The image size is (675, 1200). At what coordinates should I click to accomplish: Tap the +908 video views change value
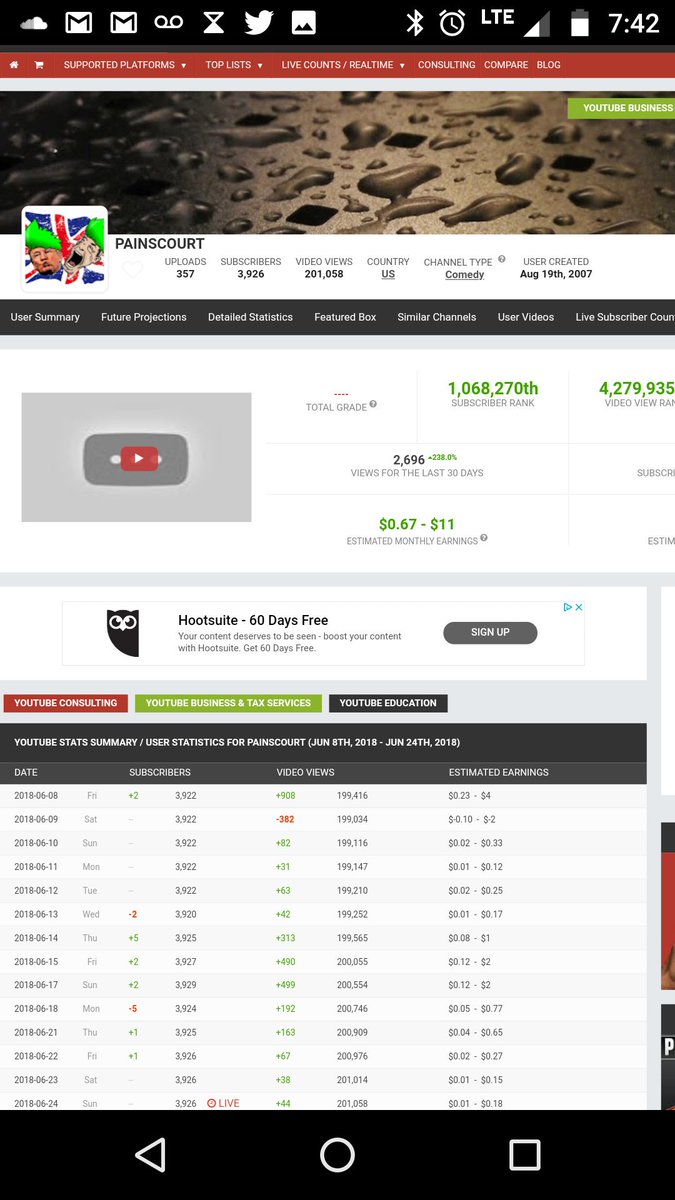pos(286,796)
